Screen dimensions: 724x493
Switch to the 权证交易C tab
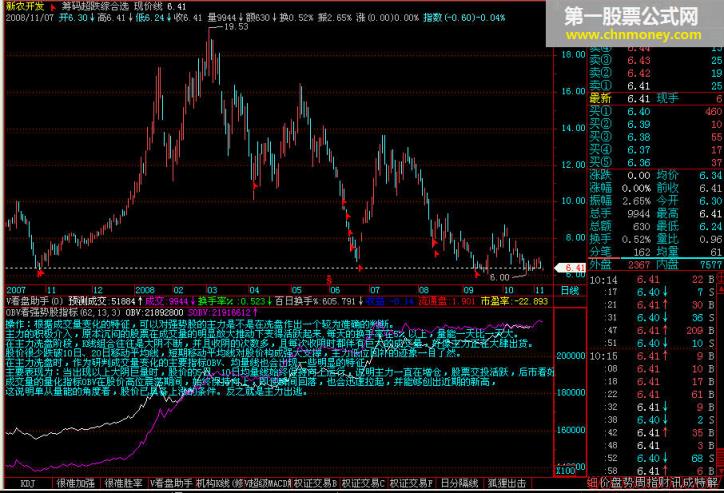pos(363,483)
